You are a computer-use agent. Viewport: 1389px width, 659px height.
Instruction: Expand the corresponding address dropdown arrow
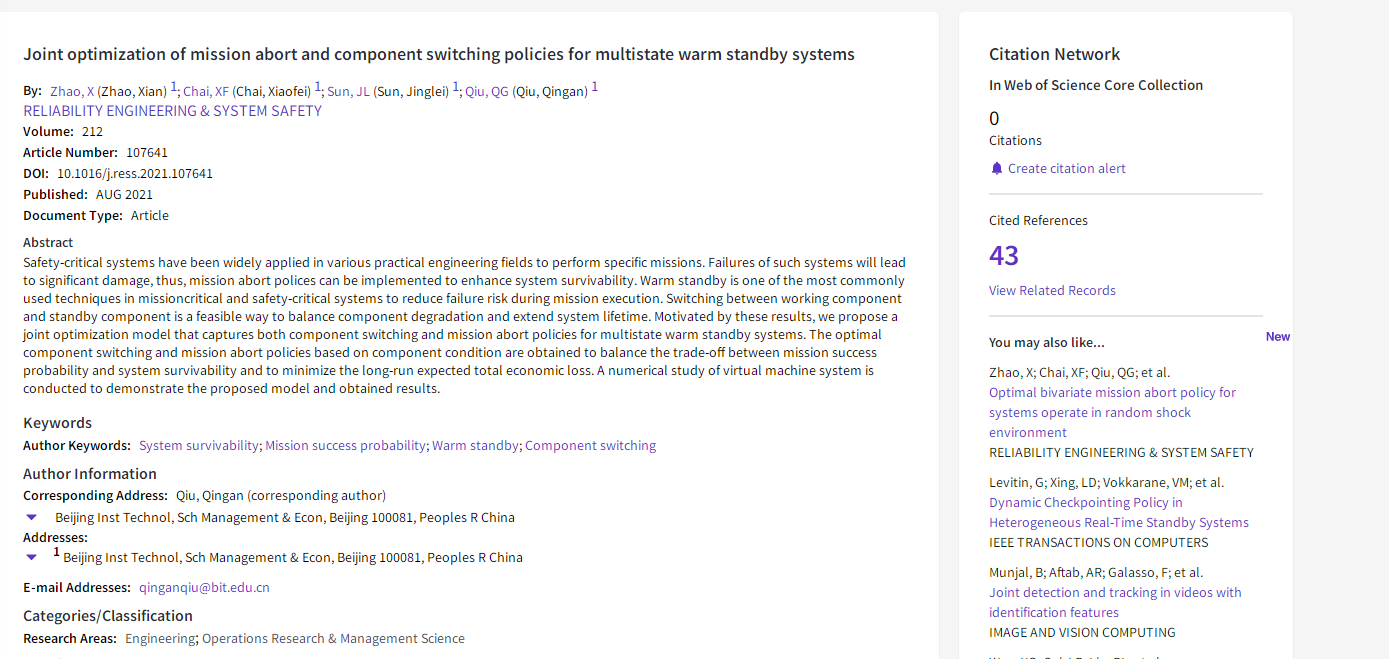32,518
